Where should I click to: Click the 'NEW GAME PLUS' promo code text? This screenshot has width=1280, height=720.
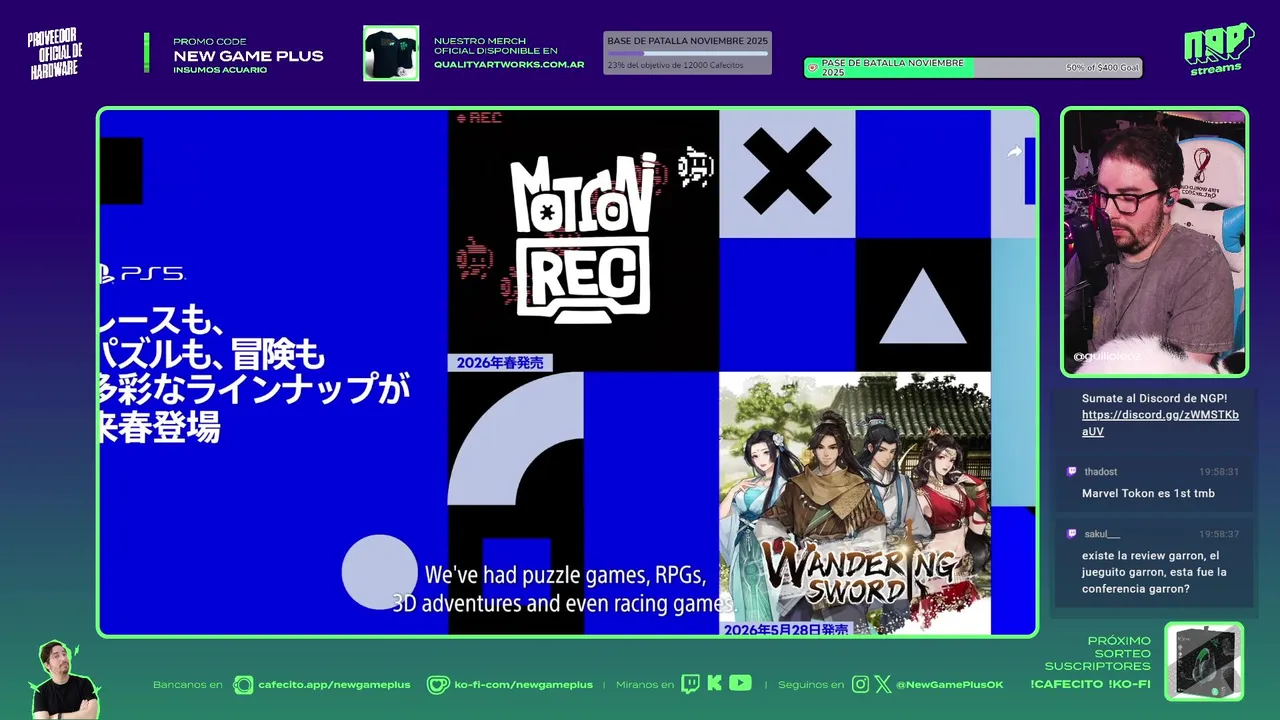point(248,56)
